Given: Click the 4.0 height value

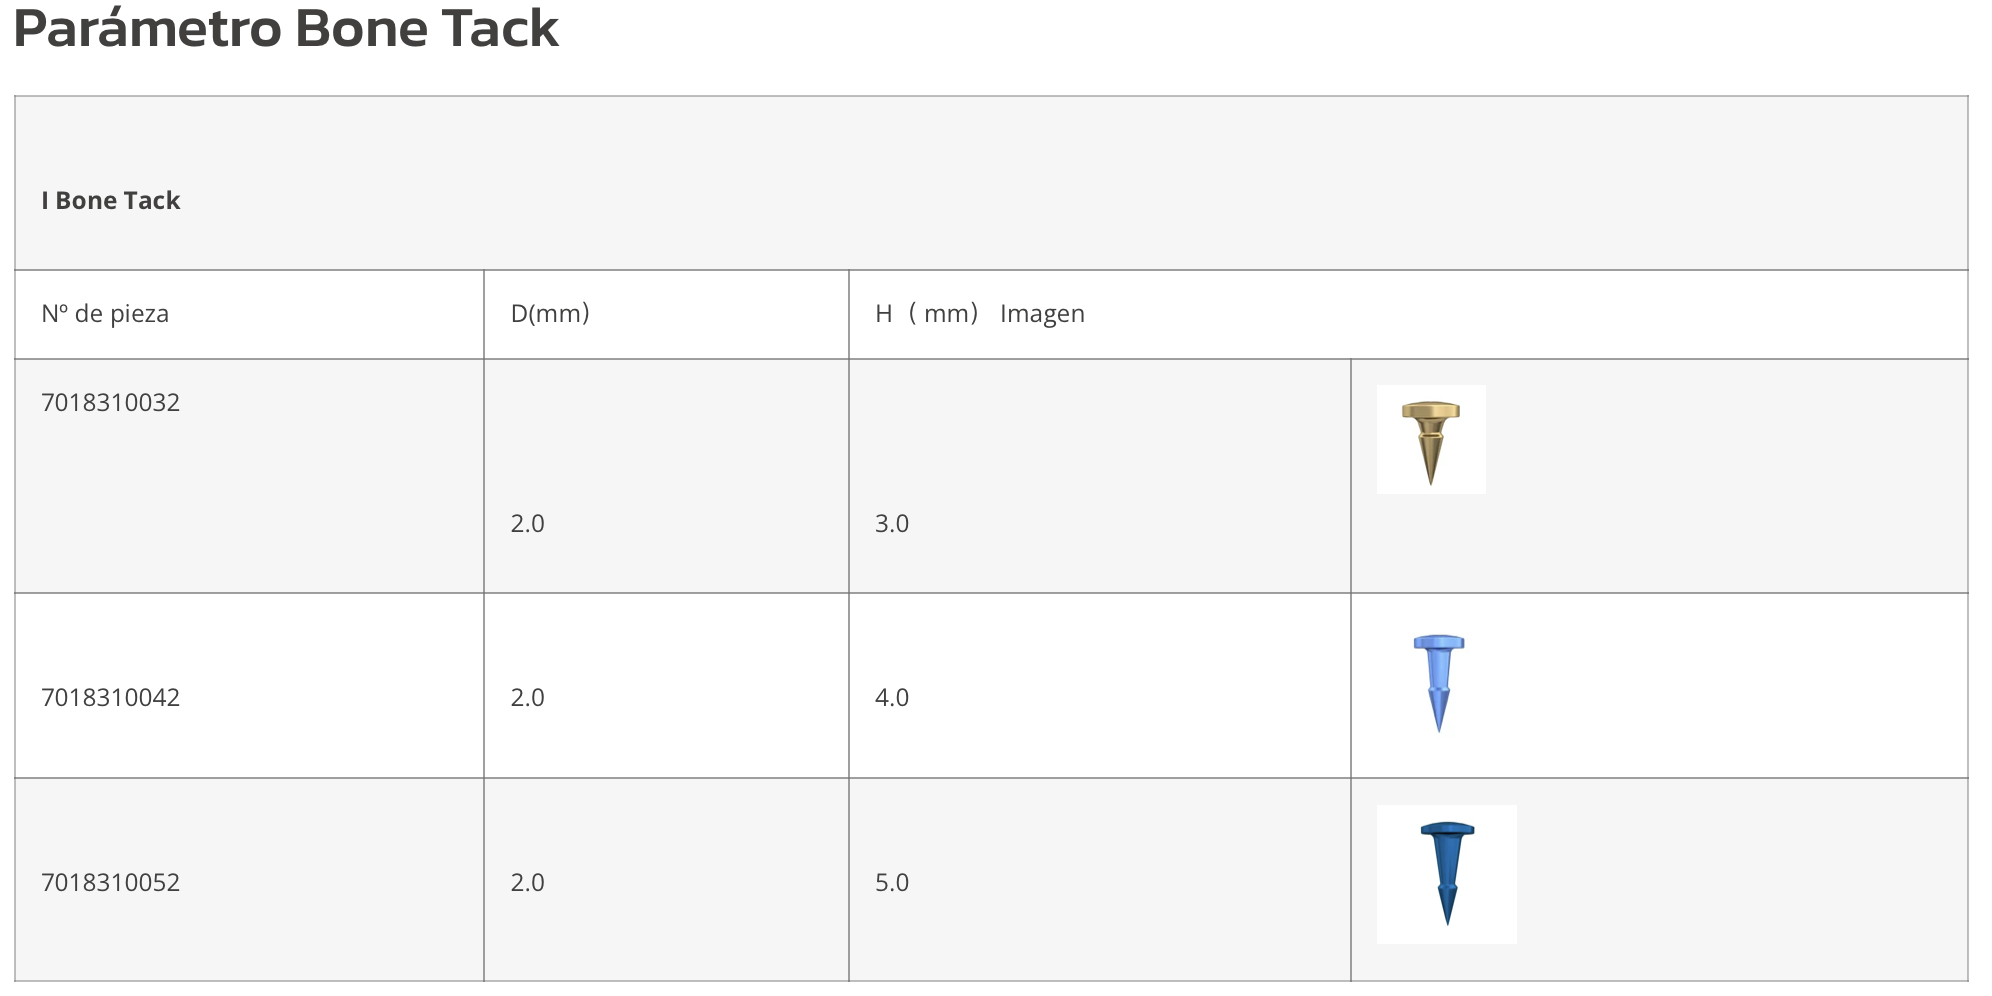Looking at the screenshot, I should [892, 697].
